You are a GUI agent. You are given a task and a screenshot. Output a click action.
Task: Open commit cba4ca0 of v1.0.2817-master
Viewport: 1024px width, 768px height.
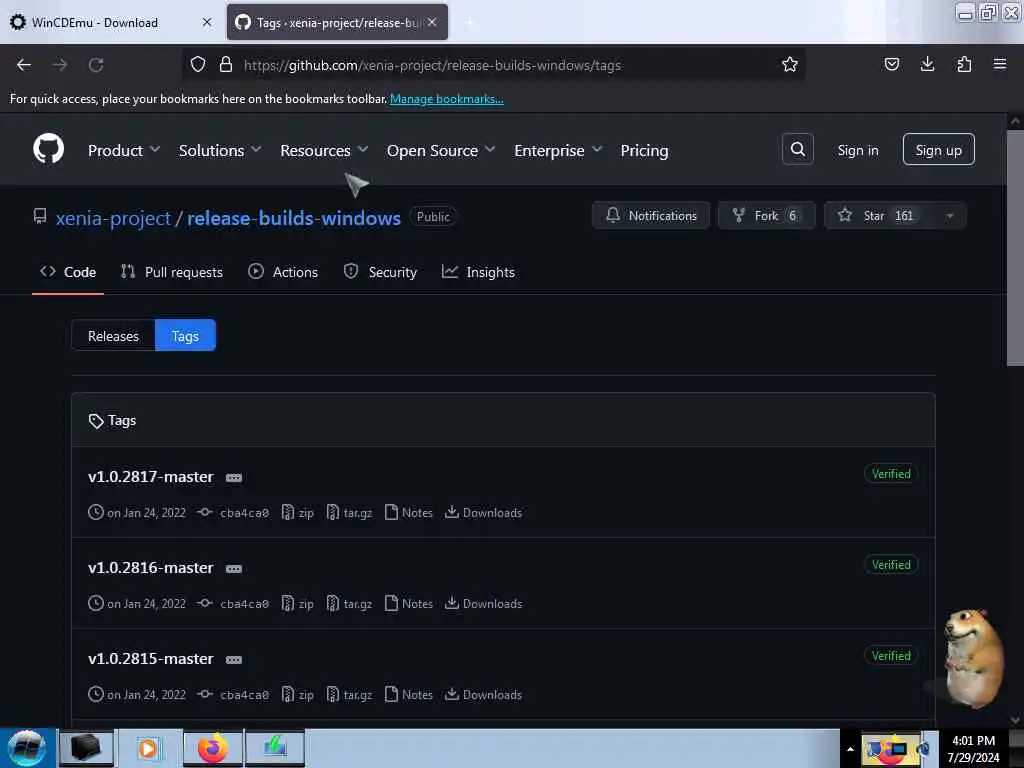tap(233, 513)
